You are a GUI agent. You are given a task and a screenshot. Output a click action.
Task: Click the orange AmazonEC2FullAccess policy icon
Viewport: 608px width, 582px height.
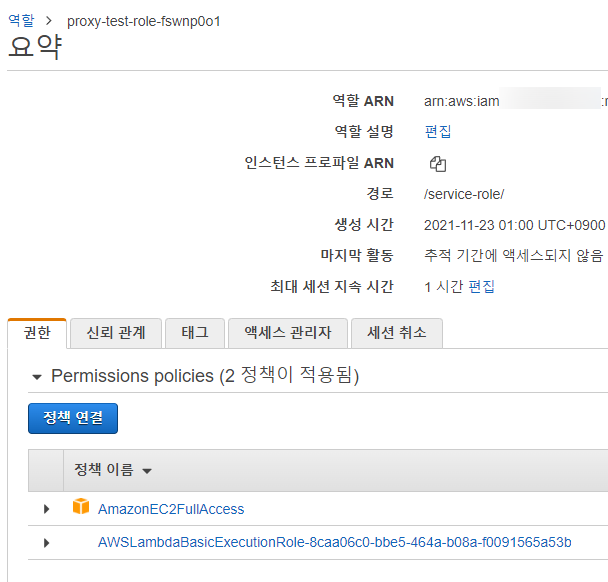tap(81, 508)
